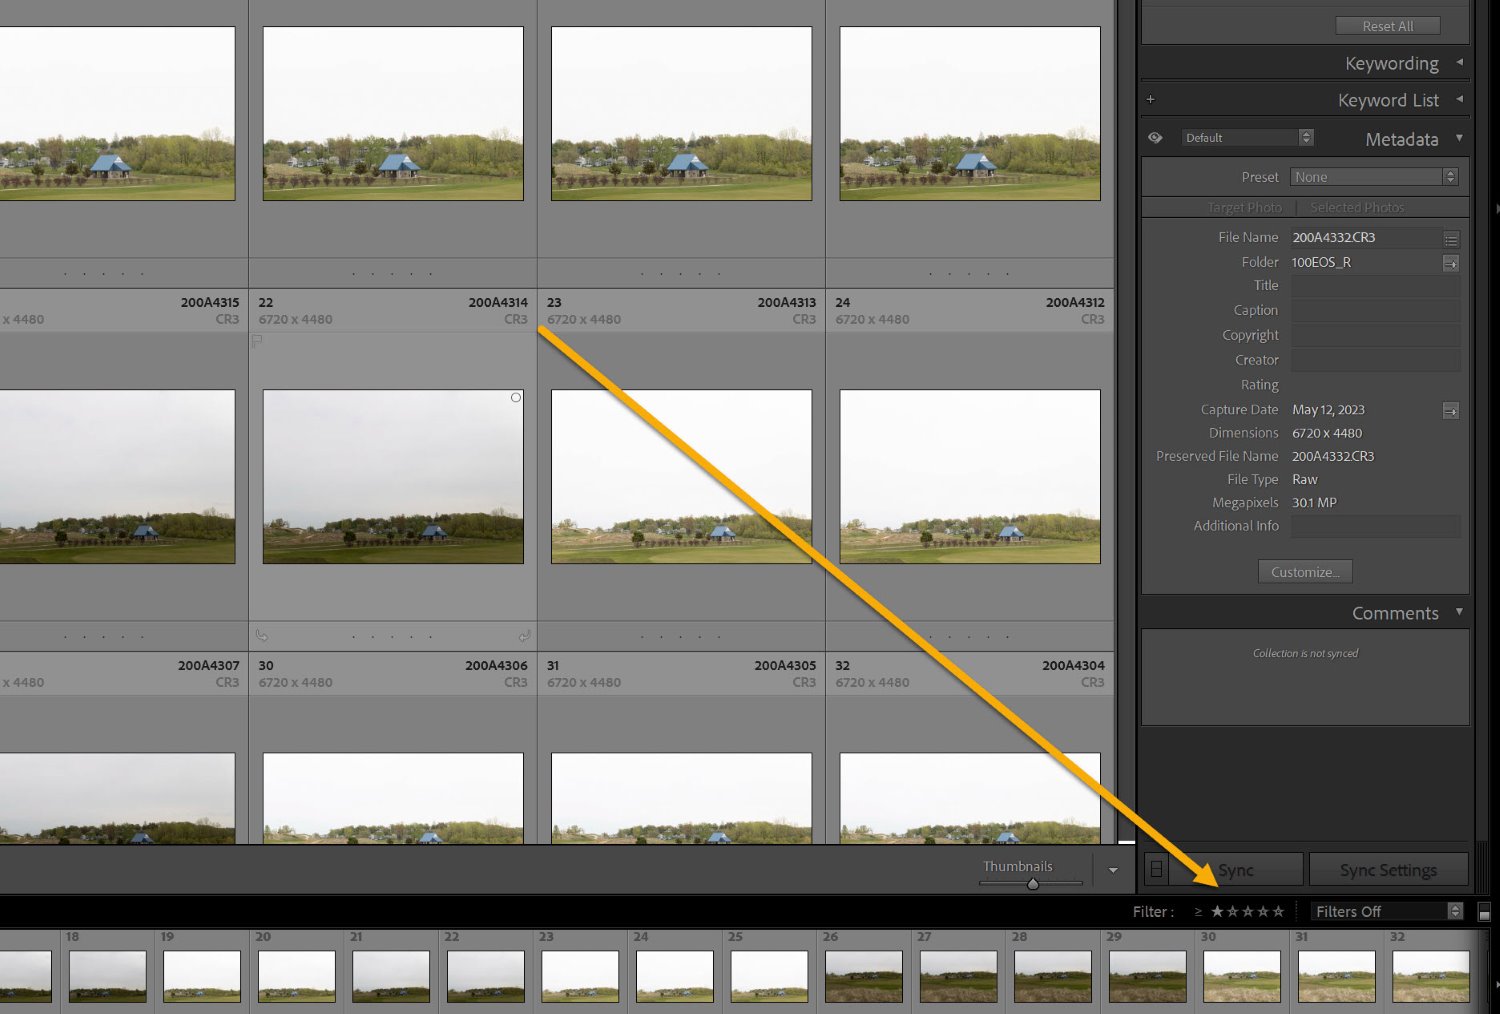1500x1014 pixels.
Task: Click the rotate-left icon on thumbnail 200A4306
Action: (x=261, y=635)
